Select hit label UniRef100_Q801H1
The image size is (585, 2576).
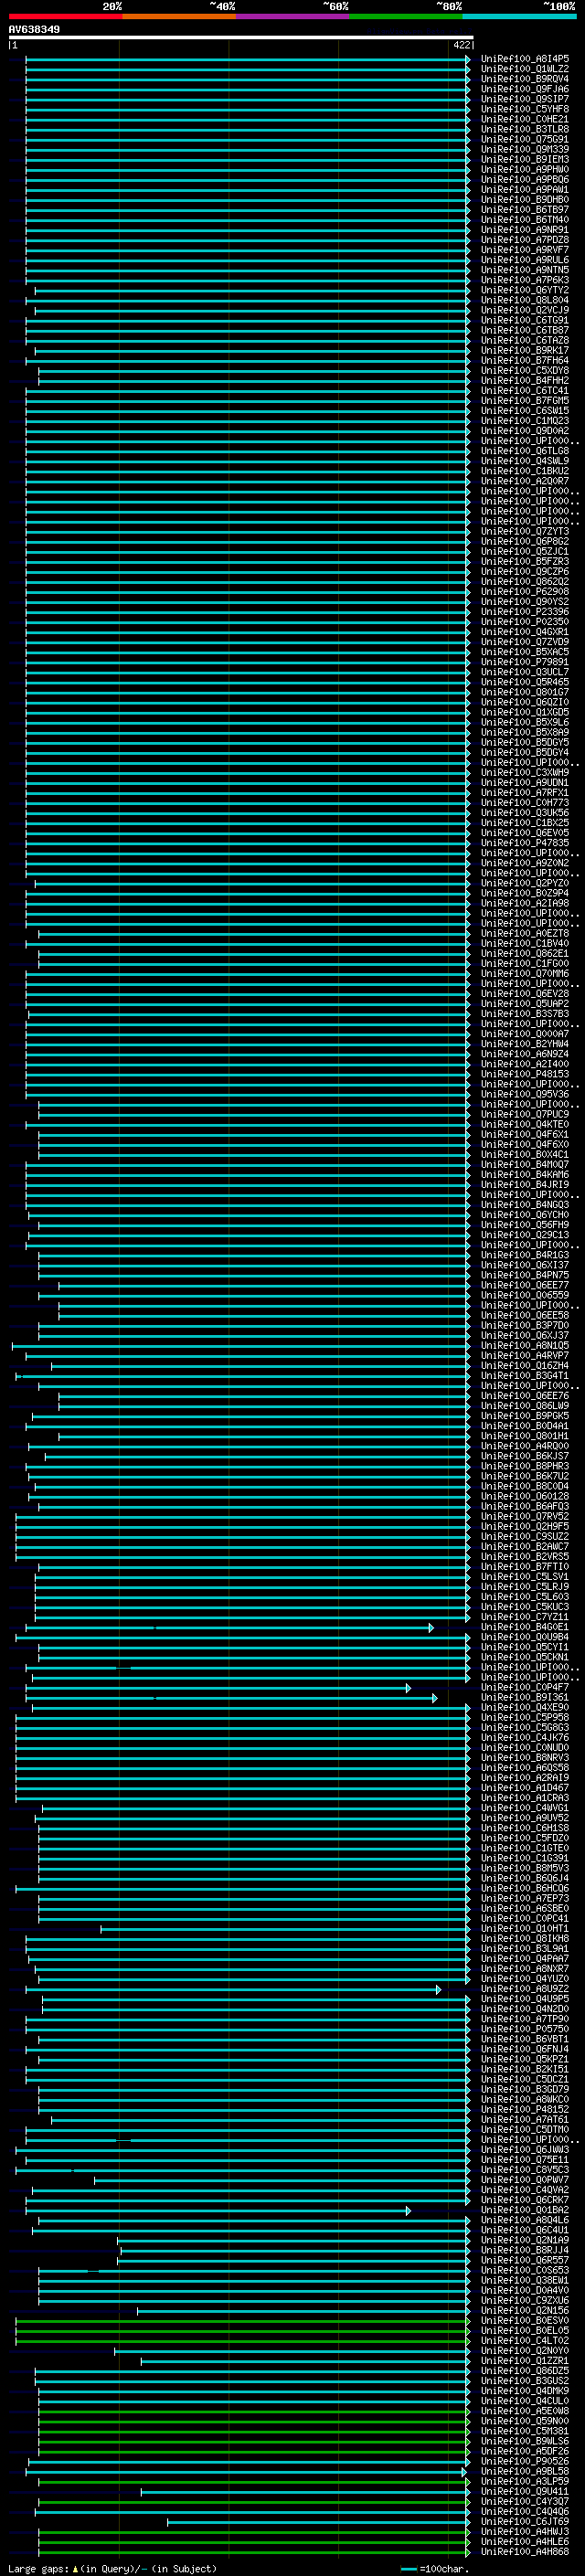click(x=525, y=1436)
